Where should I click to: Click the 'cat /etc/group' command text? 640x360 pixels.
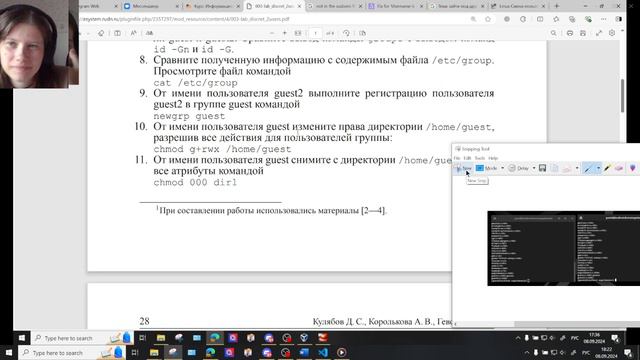point(196,83)
